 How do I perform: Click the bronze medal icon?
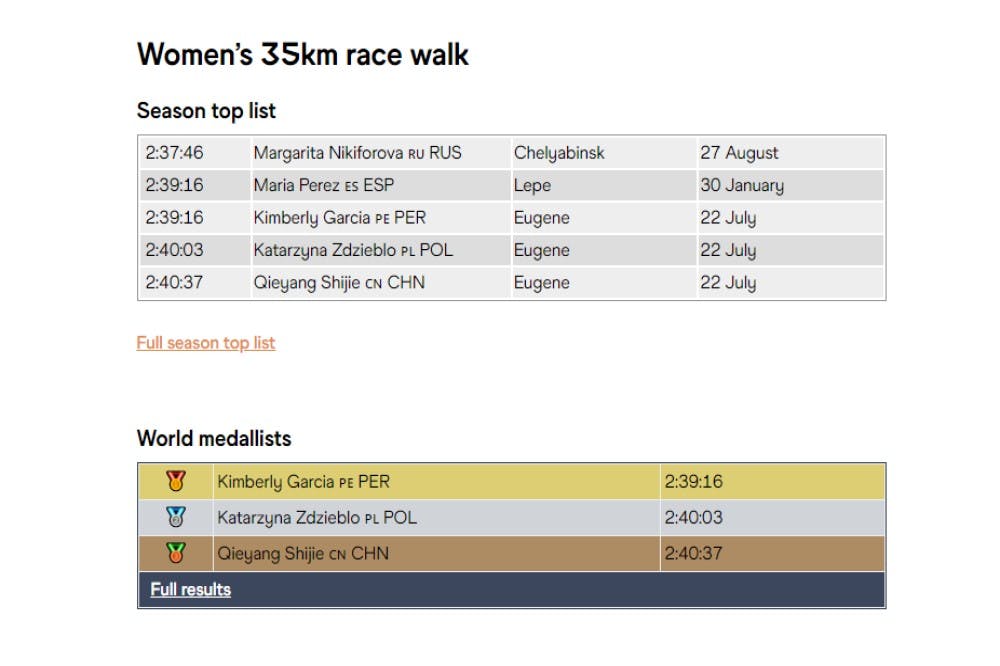[176, 553]
